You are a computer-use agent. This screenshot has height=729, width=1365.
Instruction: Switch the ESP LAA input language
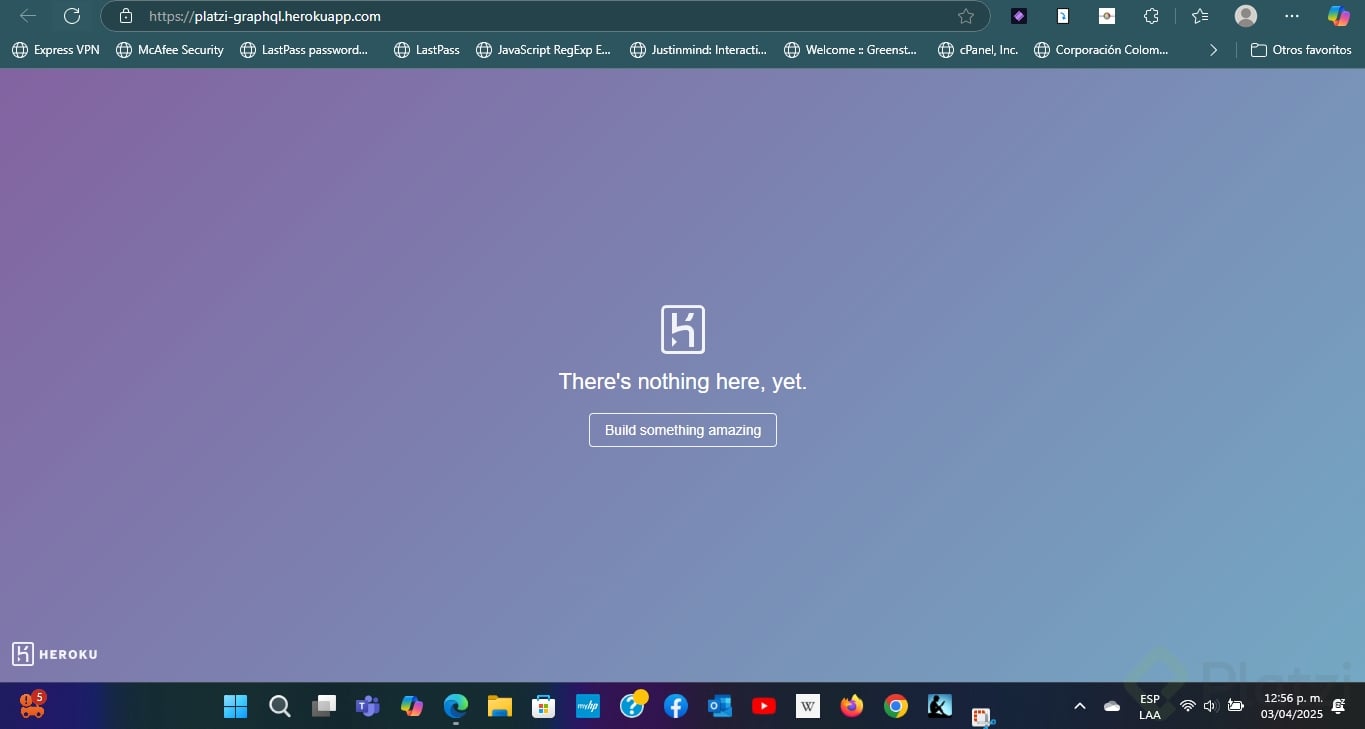coord(1150,707)
